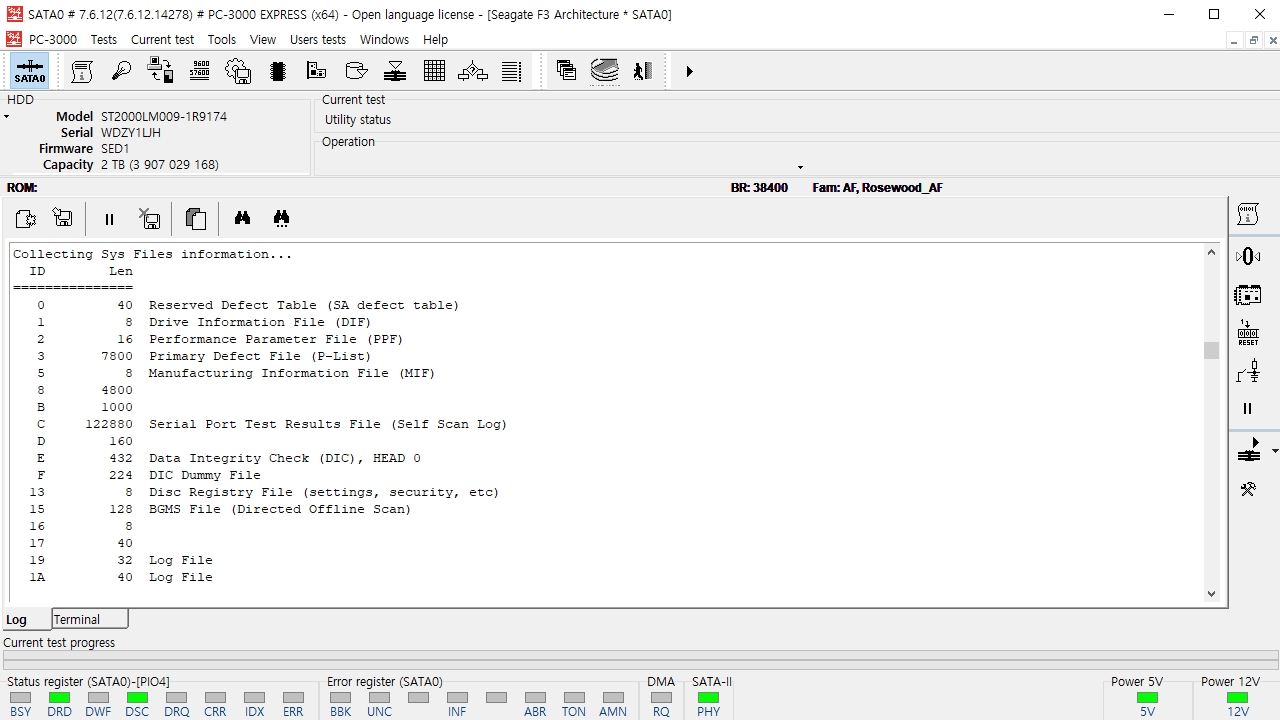The height and width of the screenshot is (720, 1280).
Task: Click the 9600/57600 baud rate icon
Action: point(199,71)
